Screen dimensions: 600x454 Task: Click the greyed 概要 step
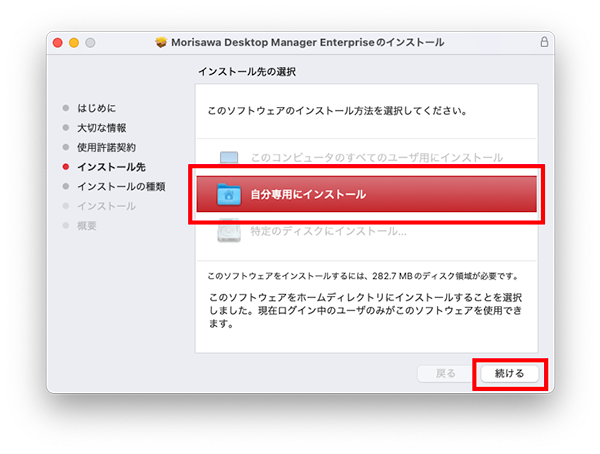point(87,226)
